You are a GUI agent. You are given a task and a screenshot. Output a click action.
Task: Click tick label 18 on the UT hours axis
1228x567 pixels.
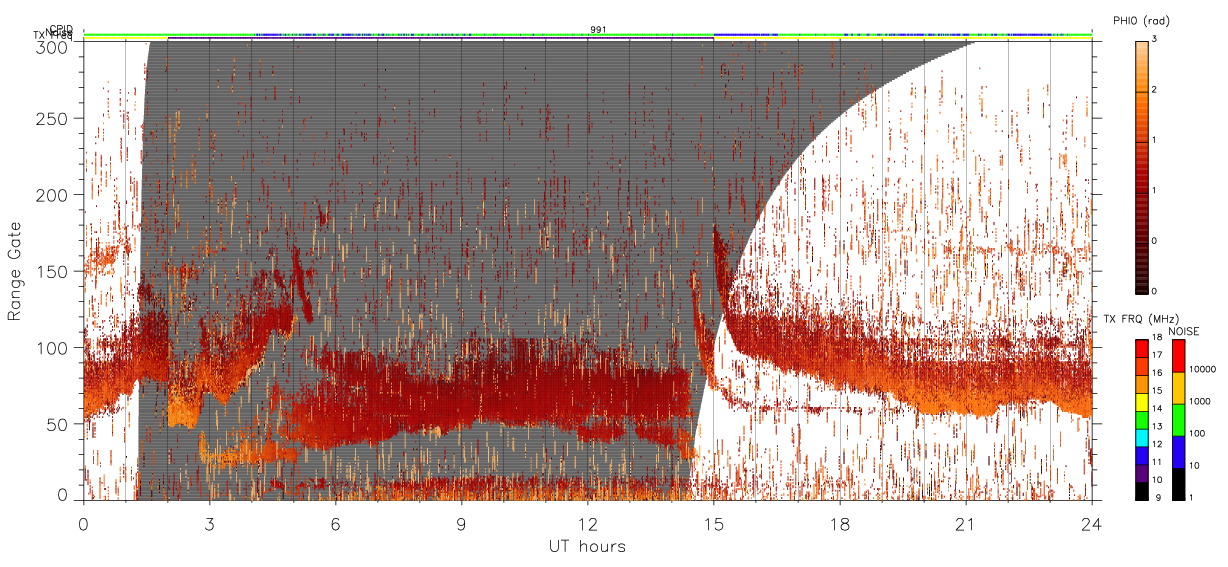pyautogui.click(x=839, y=524)
